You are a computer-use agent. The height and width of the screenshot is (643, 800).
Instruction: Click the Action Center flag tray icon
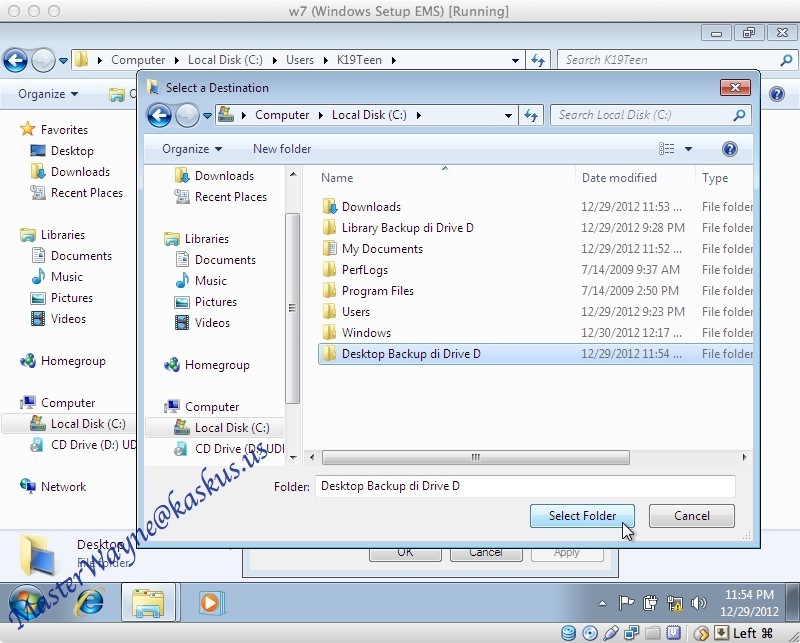[626, 603]
